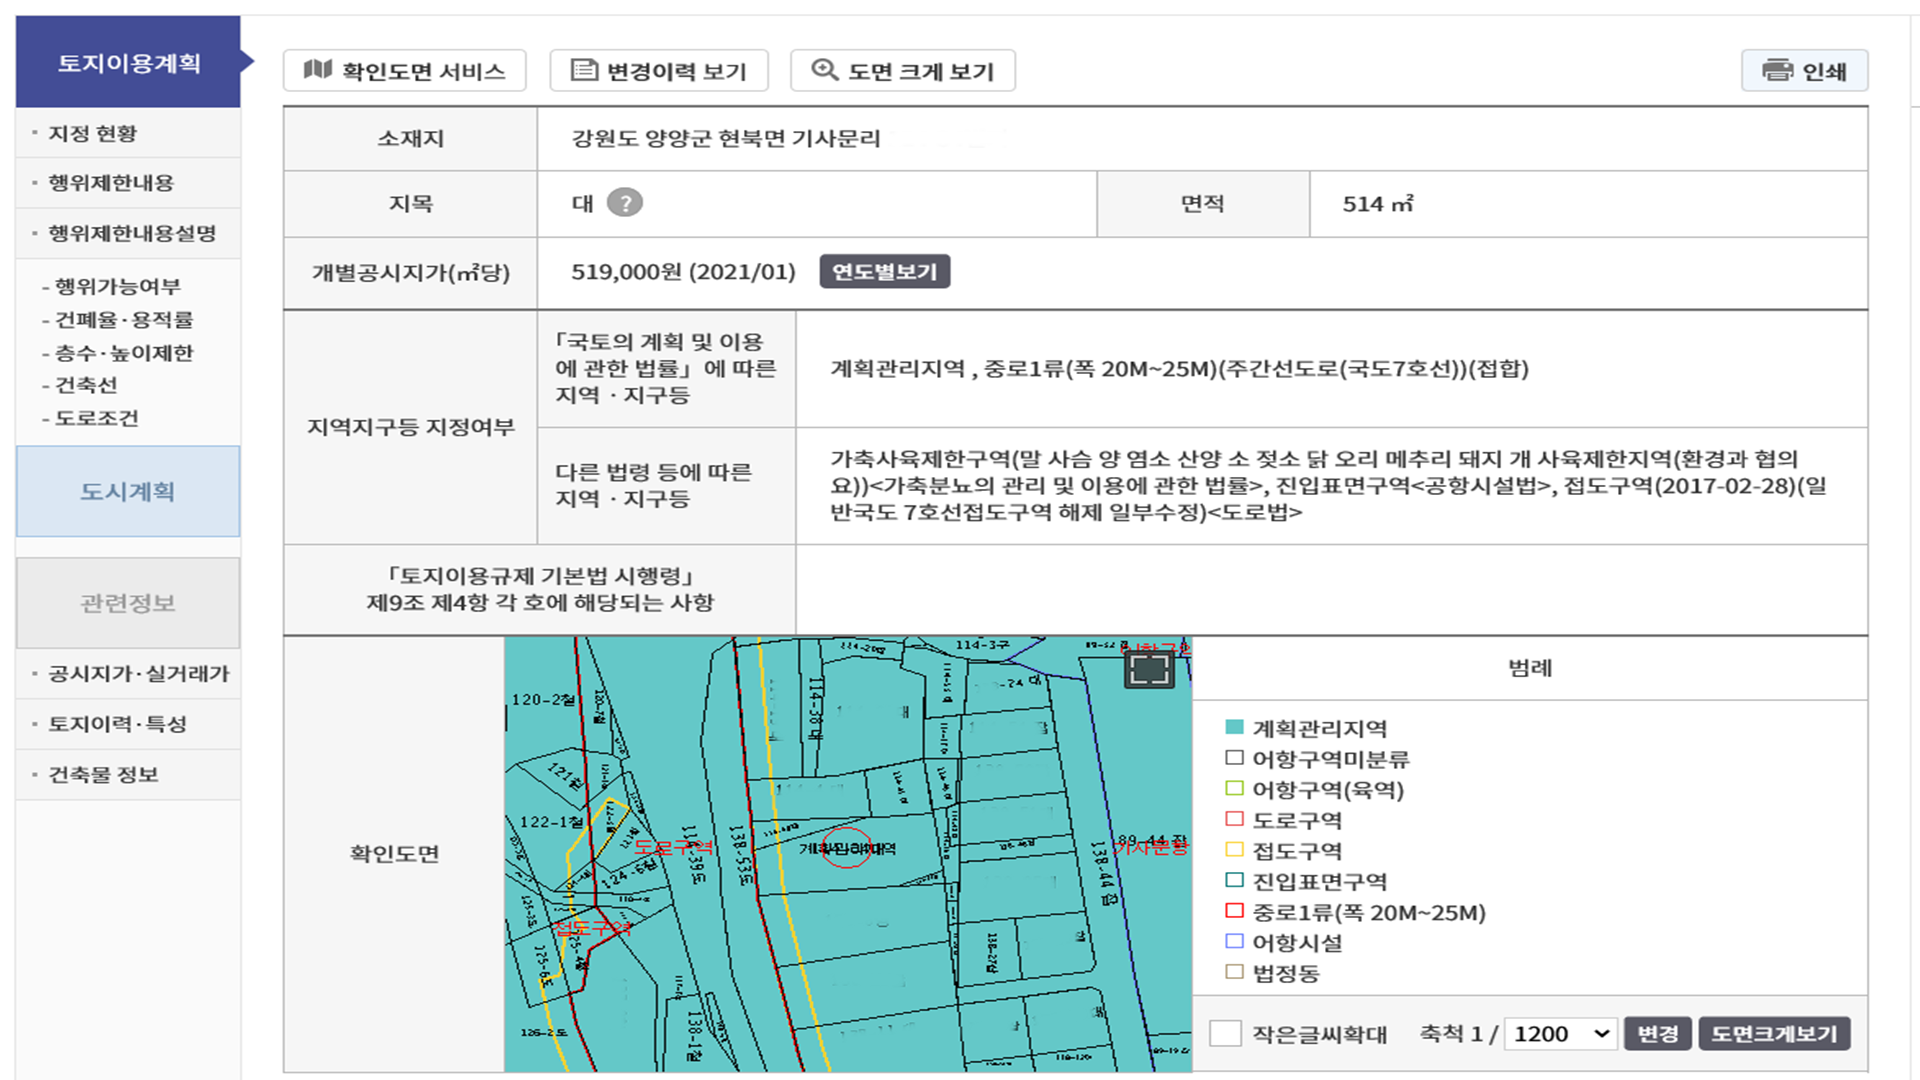The width and height of the screenshot is (1920, 1080).
Task: Click the 변경이력 보기 button
Action: coord(659,71)
